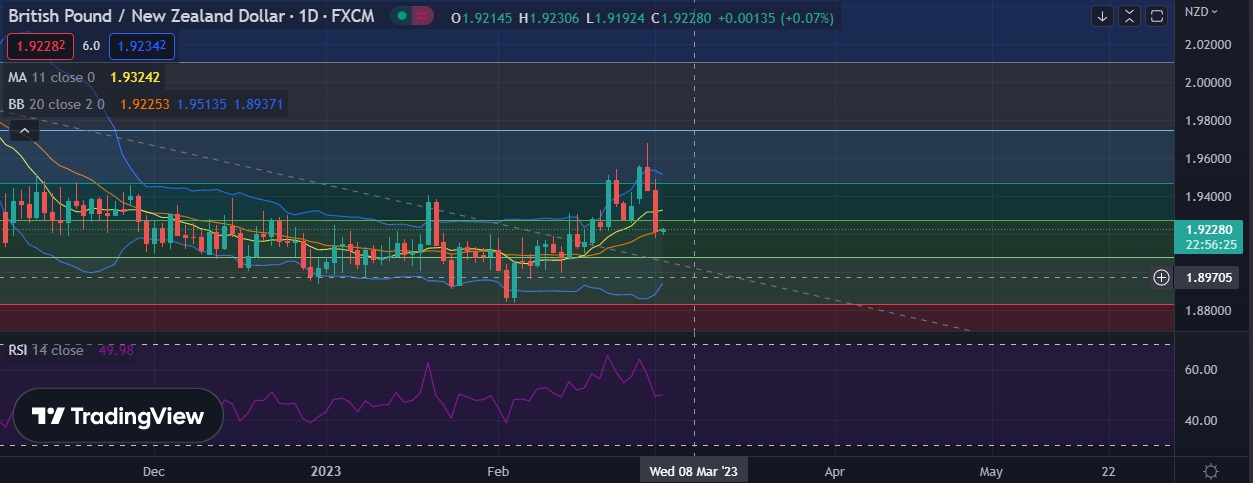
Task: Click the Wed 08 Mar '23 date marker
Action: pos(693,470)
